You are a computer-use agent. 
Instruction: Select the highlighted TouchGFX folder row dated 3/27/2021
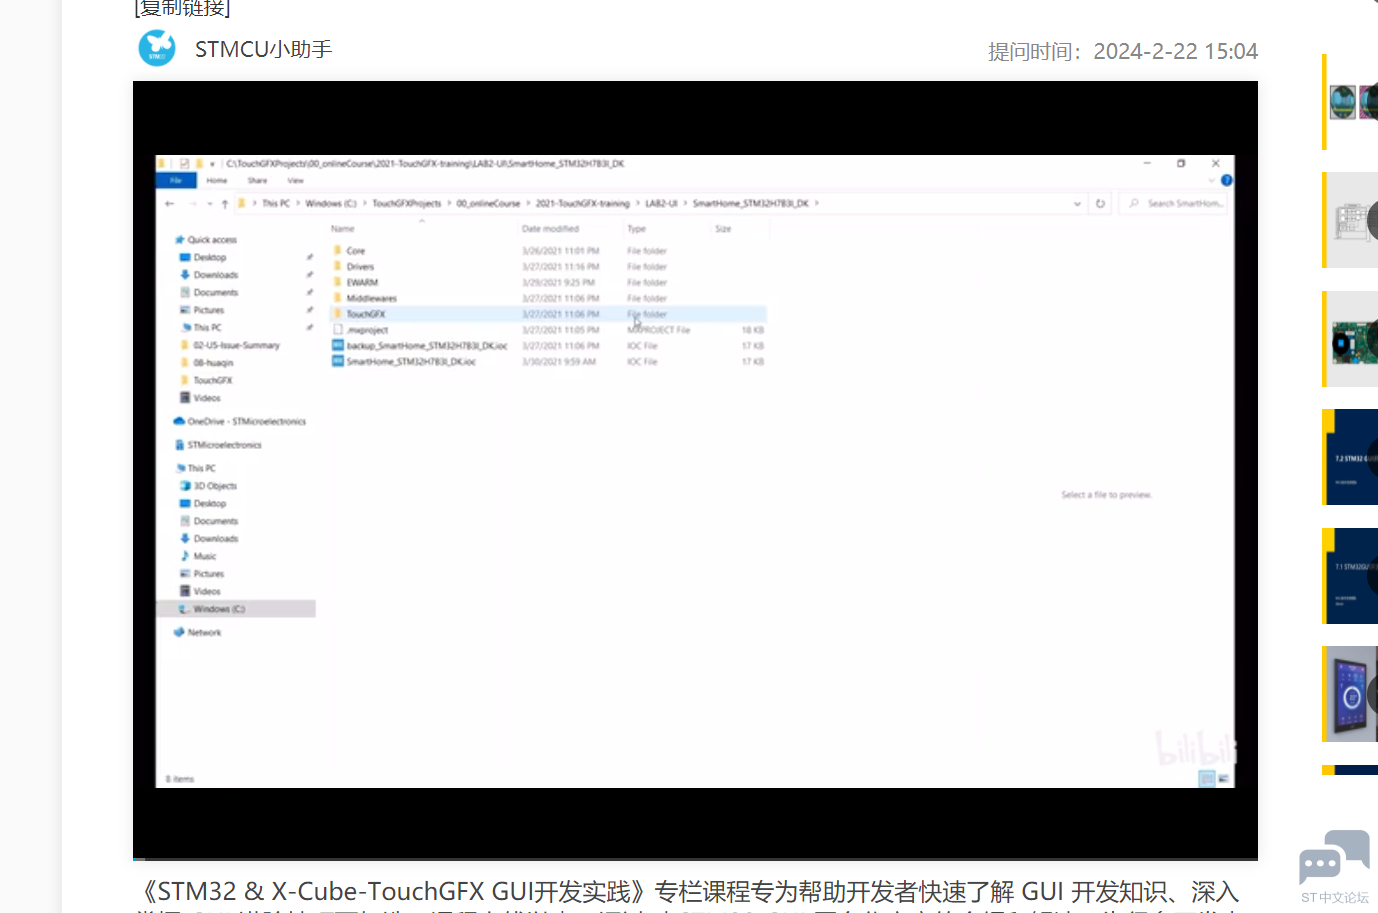[548, 314]
